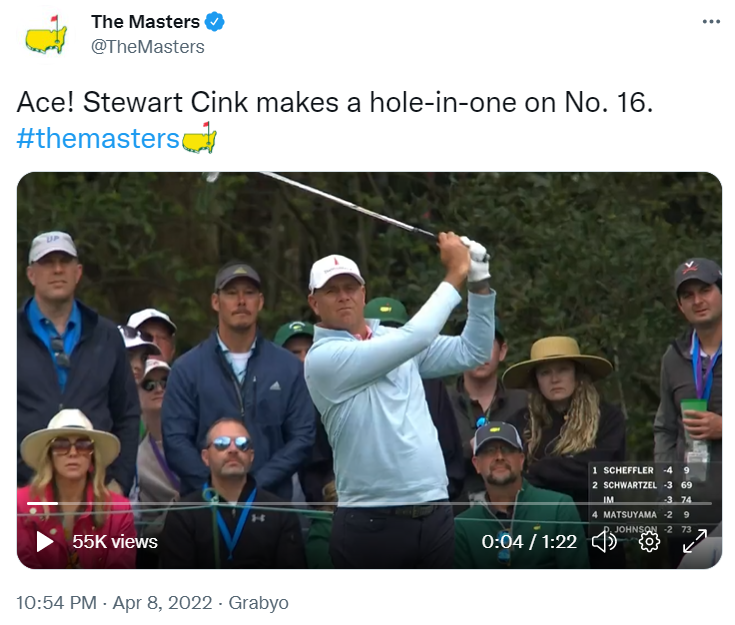Open the #themasters hashtag
The image size is (735, 625).
pos(97,138)
